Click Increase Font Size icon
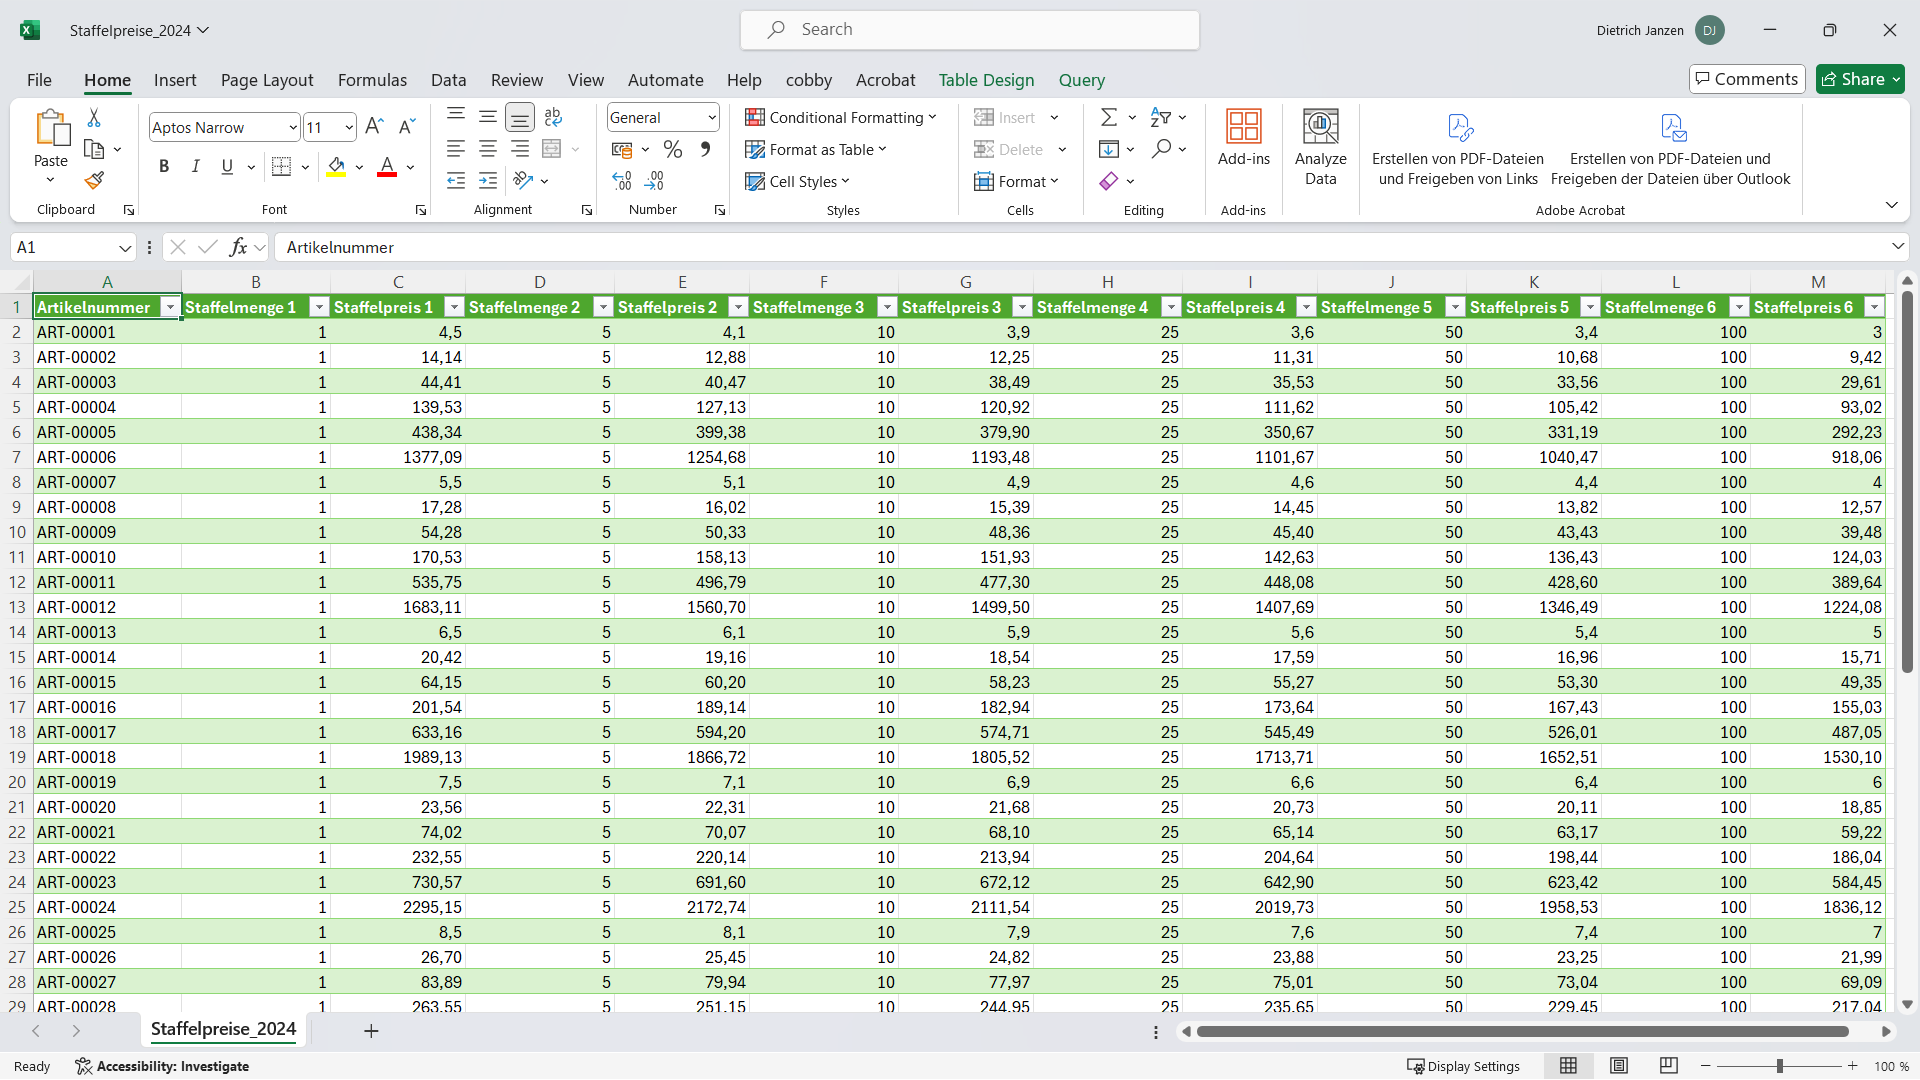 (x=374, y=127)
